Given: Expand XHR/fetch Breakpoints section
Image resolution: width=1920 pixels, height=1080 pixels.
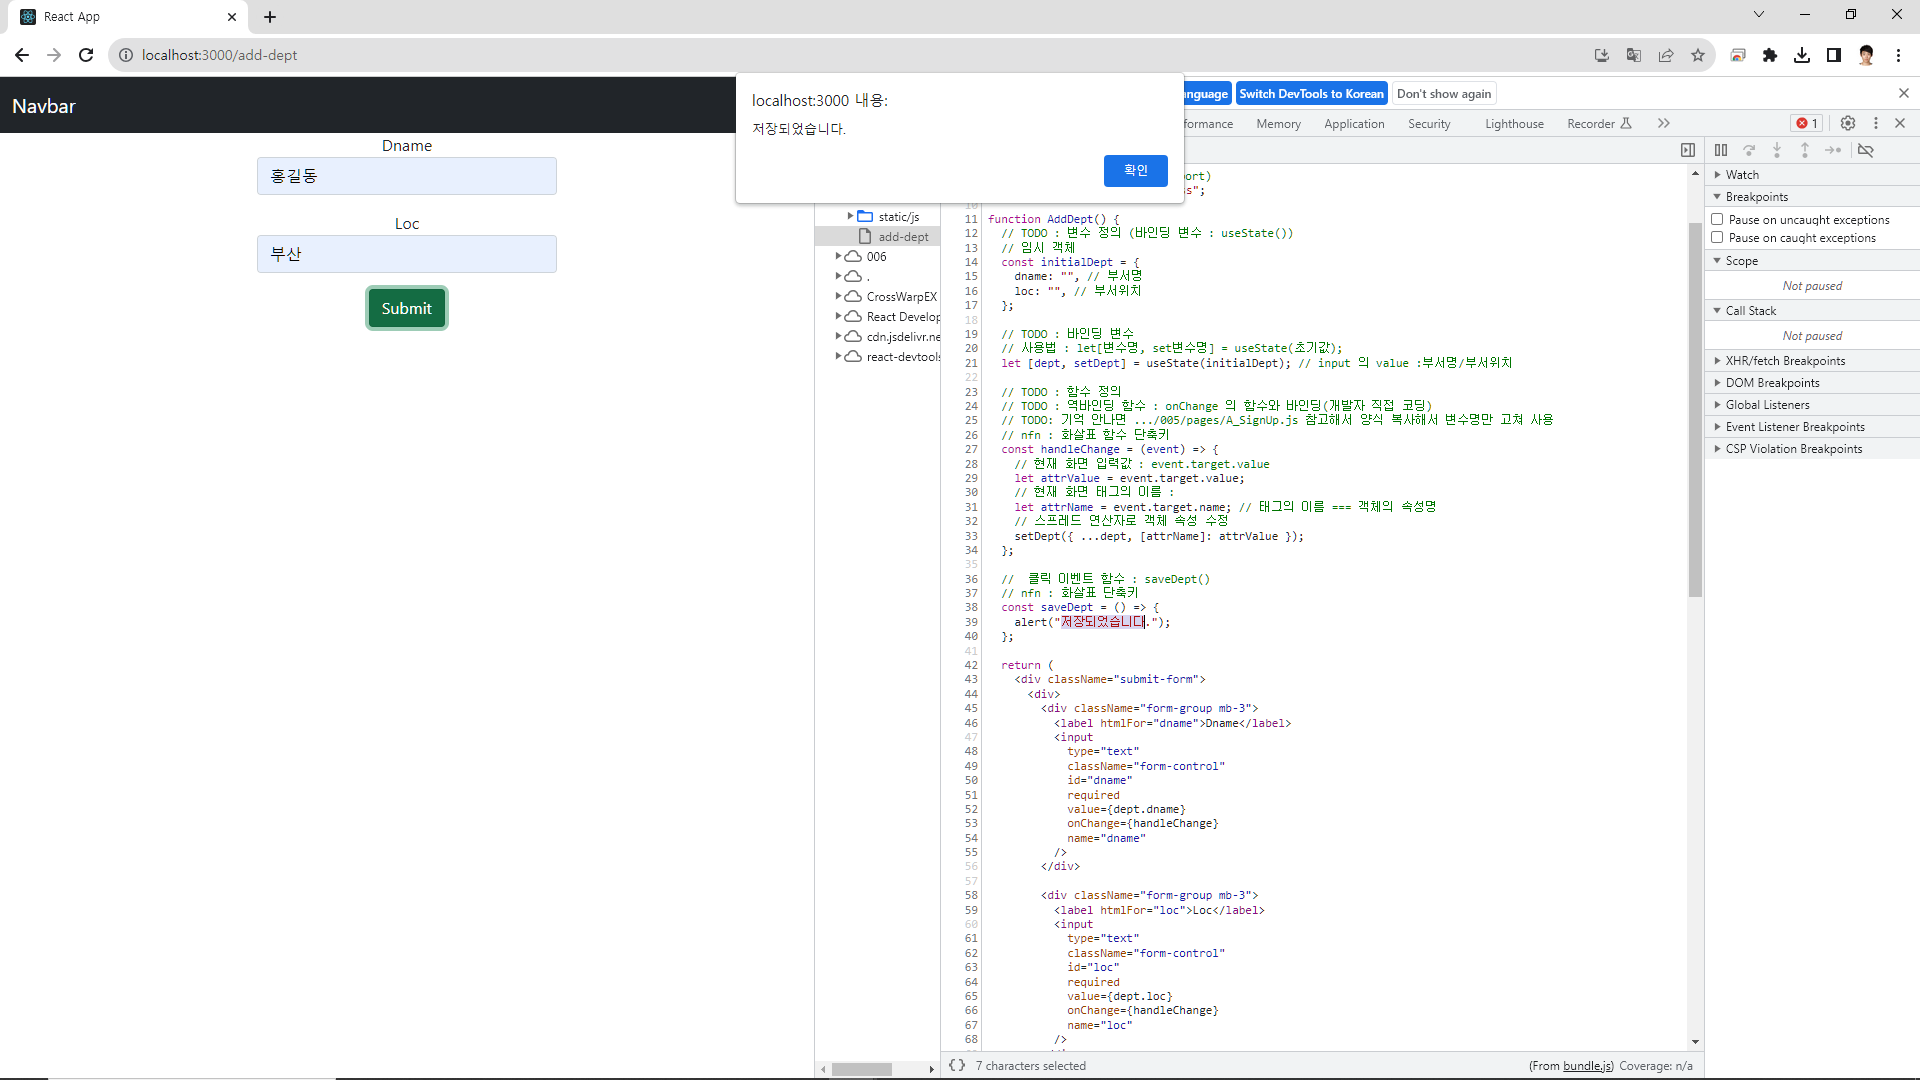Looking at the screenshot, I should click(1784, 360).
